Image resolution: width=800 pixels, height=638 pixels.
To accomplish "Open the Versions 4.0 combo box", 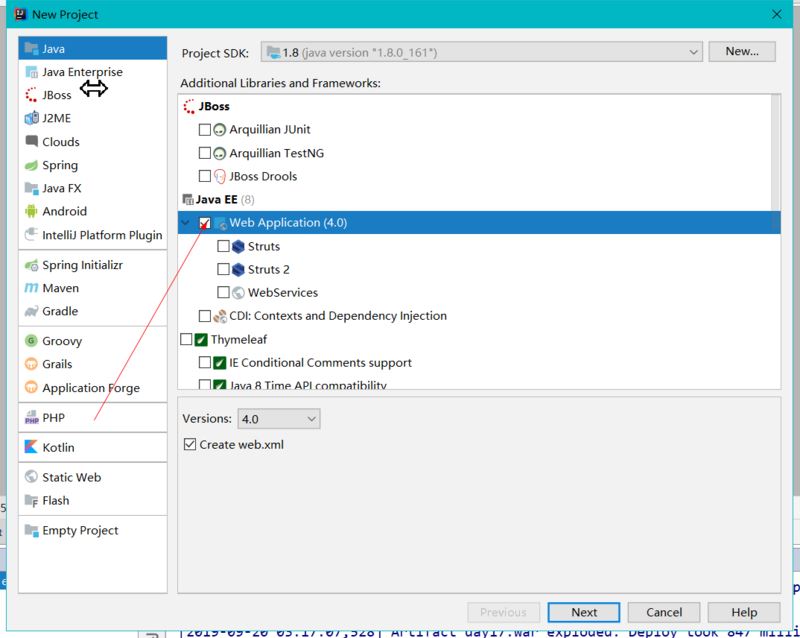I will point(279,419).
